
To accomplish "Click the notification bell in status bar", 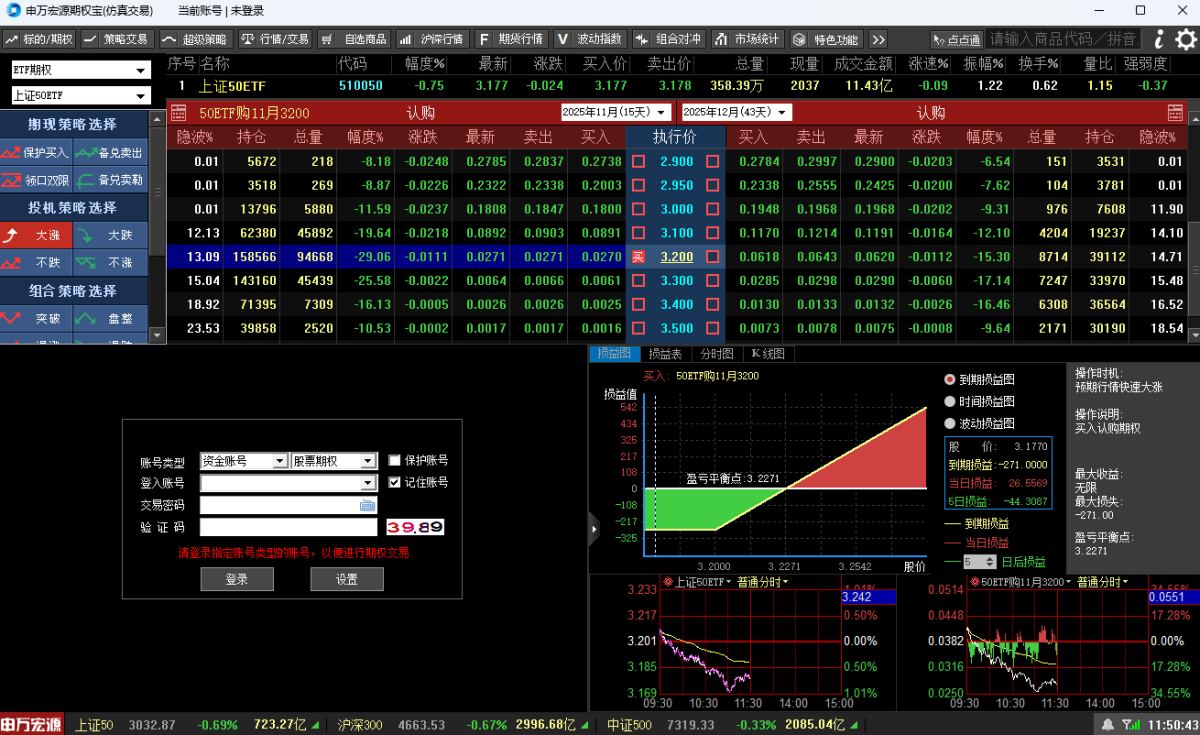I will (x=1107, y=724).
